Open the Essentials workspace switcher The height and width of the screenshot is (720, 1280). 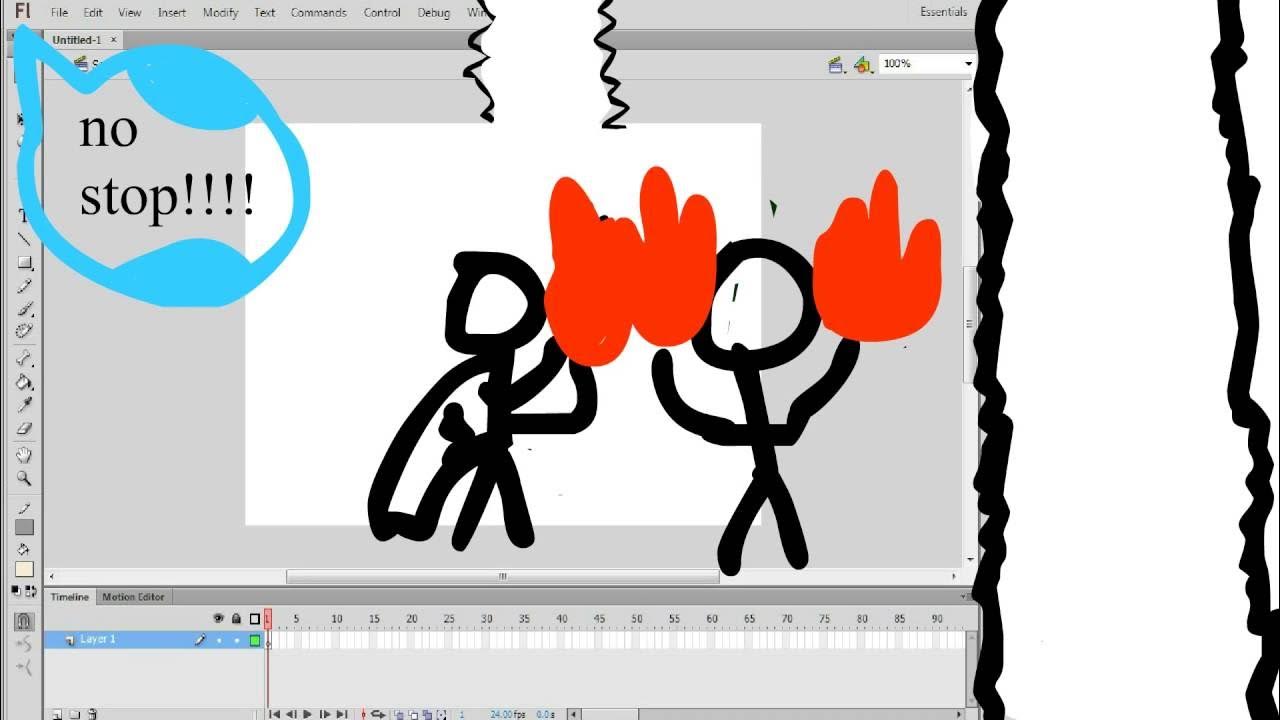(x=943, y=12)
